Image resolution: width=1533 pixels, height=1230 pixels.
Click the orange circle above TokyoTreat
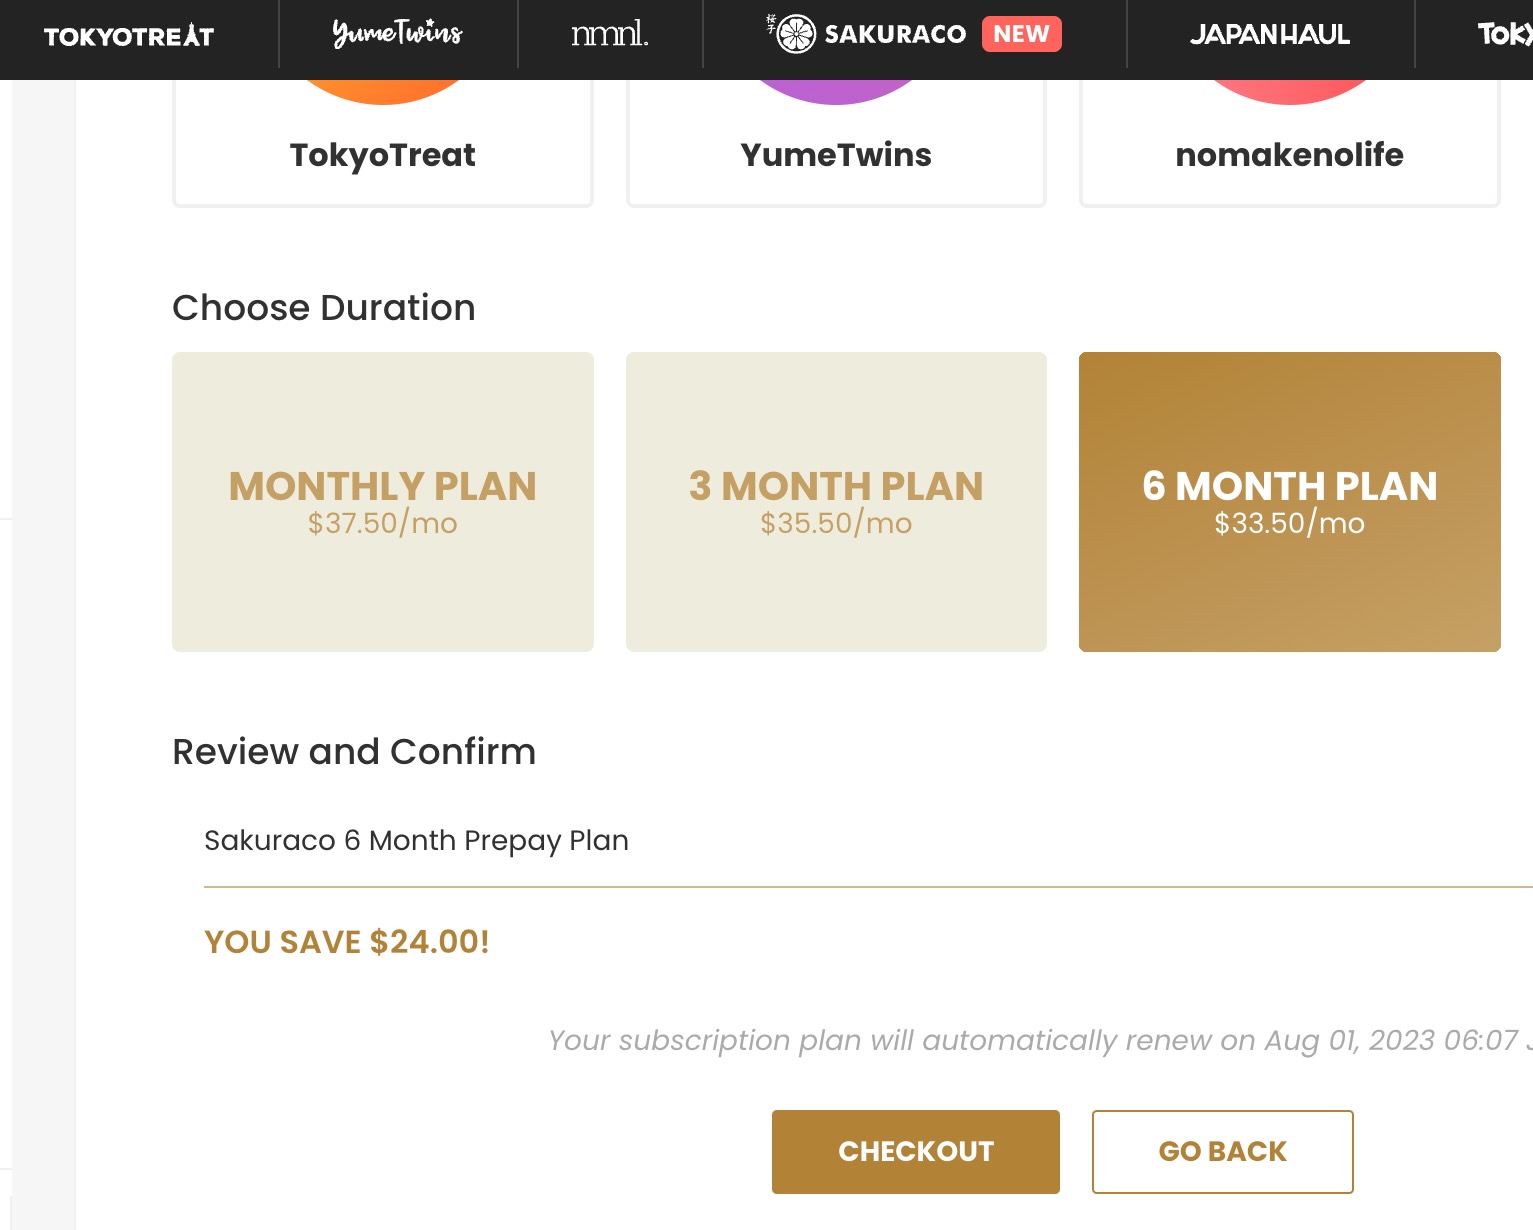[383, 91]
